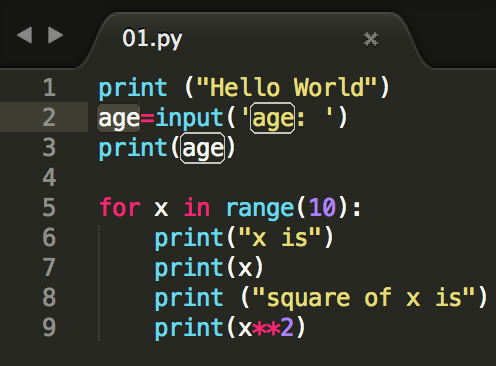
Task: Click the ** operator on line 9
Action: pyautogui.click(x=266, y=329)
